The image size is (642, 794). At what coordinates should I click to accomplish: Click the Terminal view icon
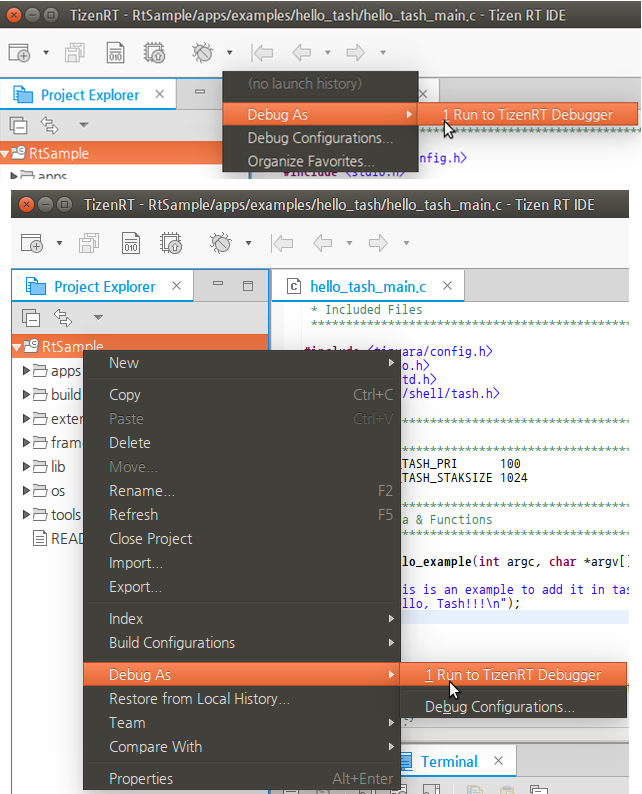point(406,762)
